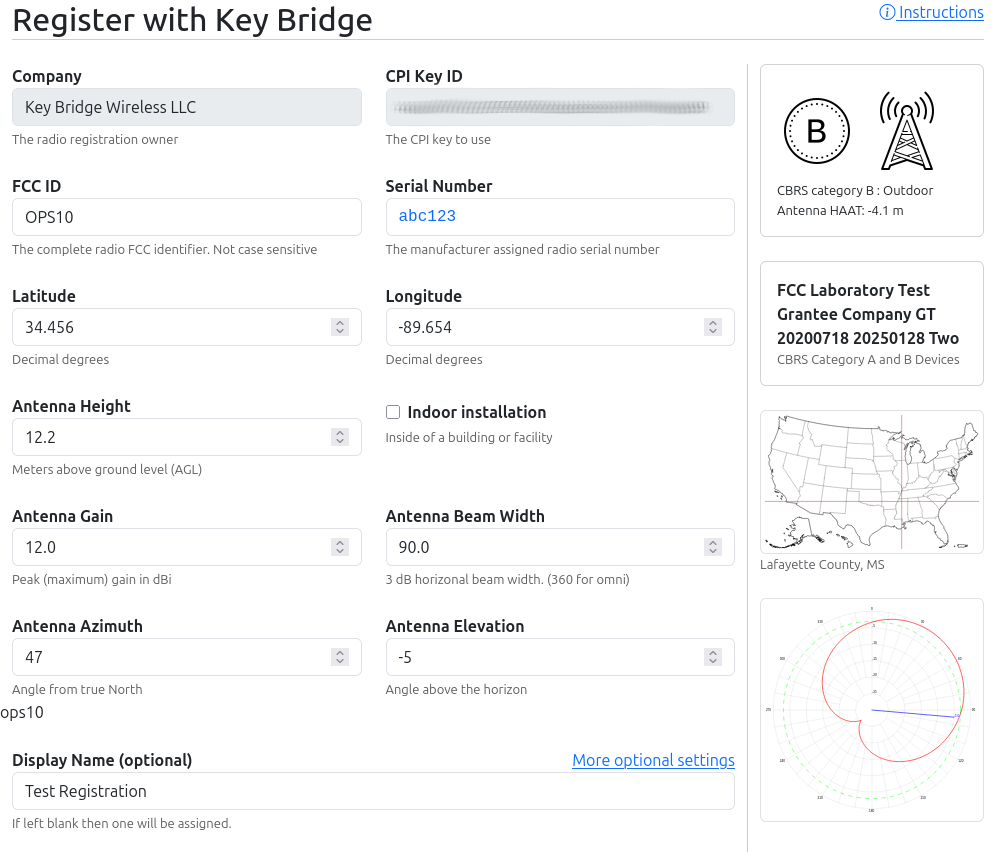Click the Display Name text field
The width and height of the screenshot is (996, 852).
(x=373, y=791)
